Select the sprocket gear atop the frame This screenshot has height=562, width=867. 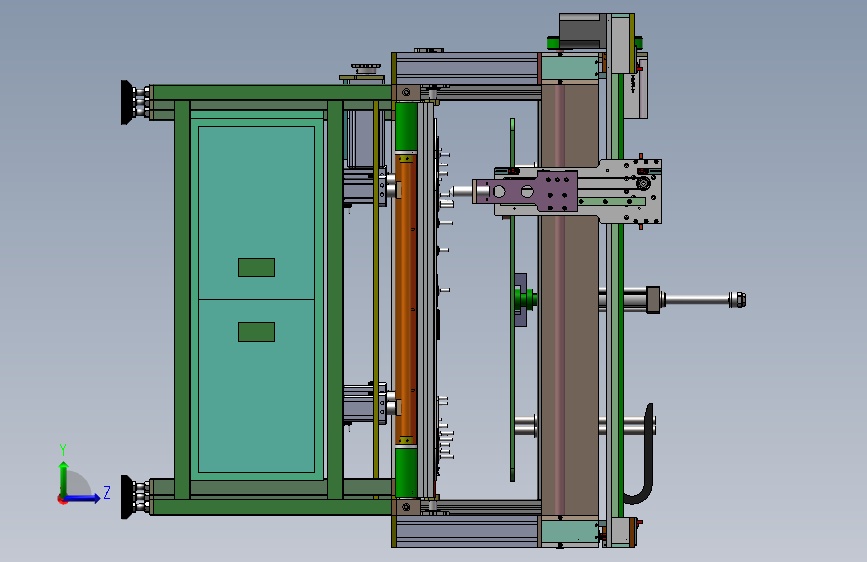click(x=366, y=67)
